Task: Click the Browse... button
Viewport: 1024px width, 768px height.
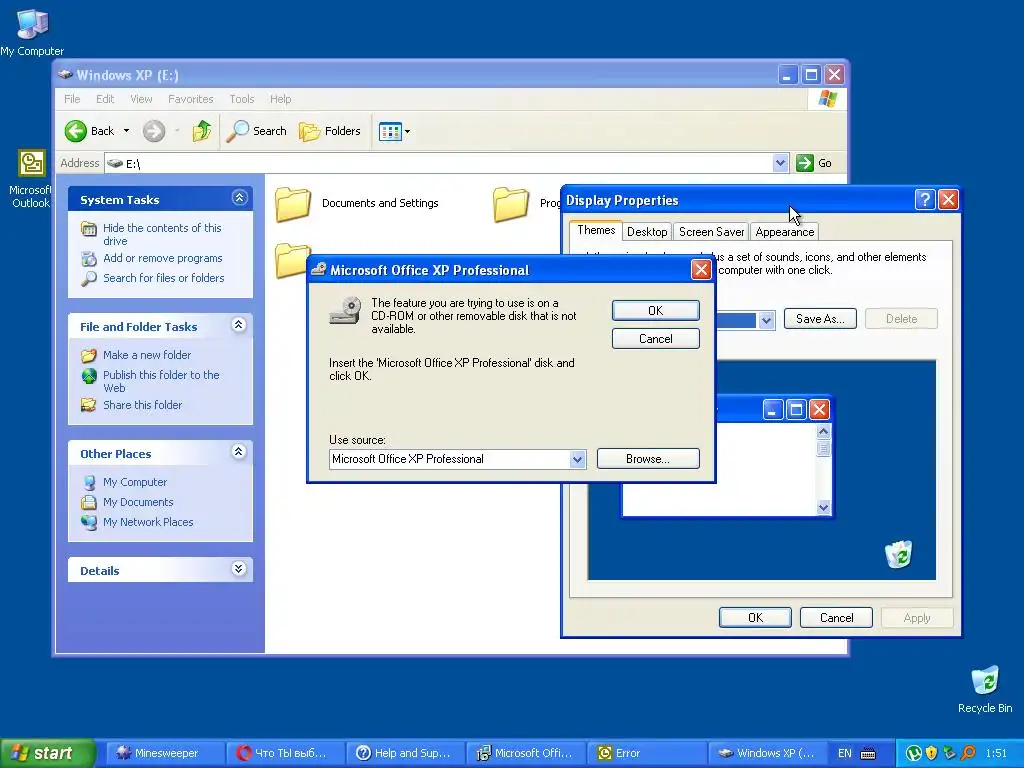Action: point(648,459)
